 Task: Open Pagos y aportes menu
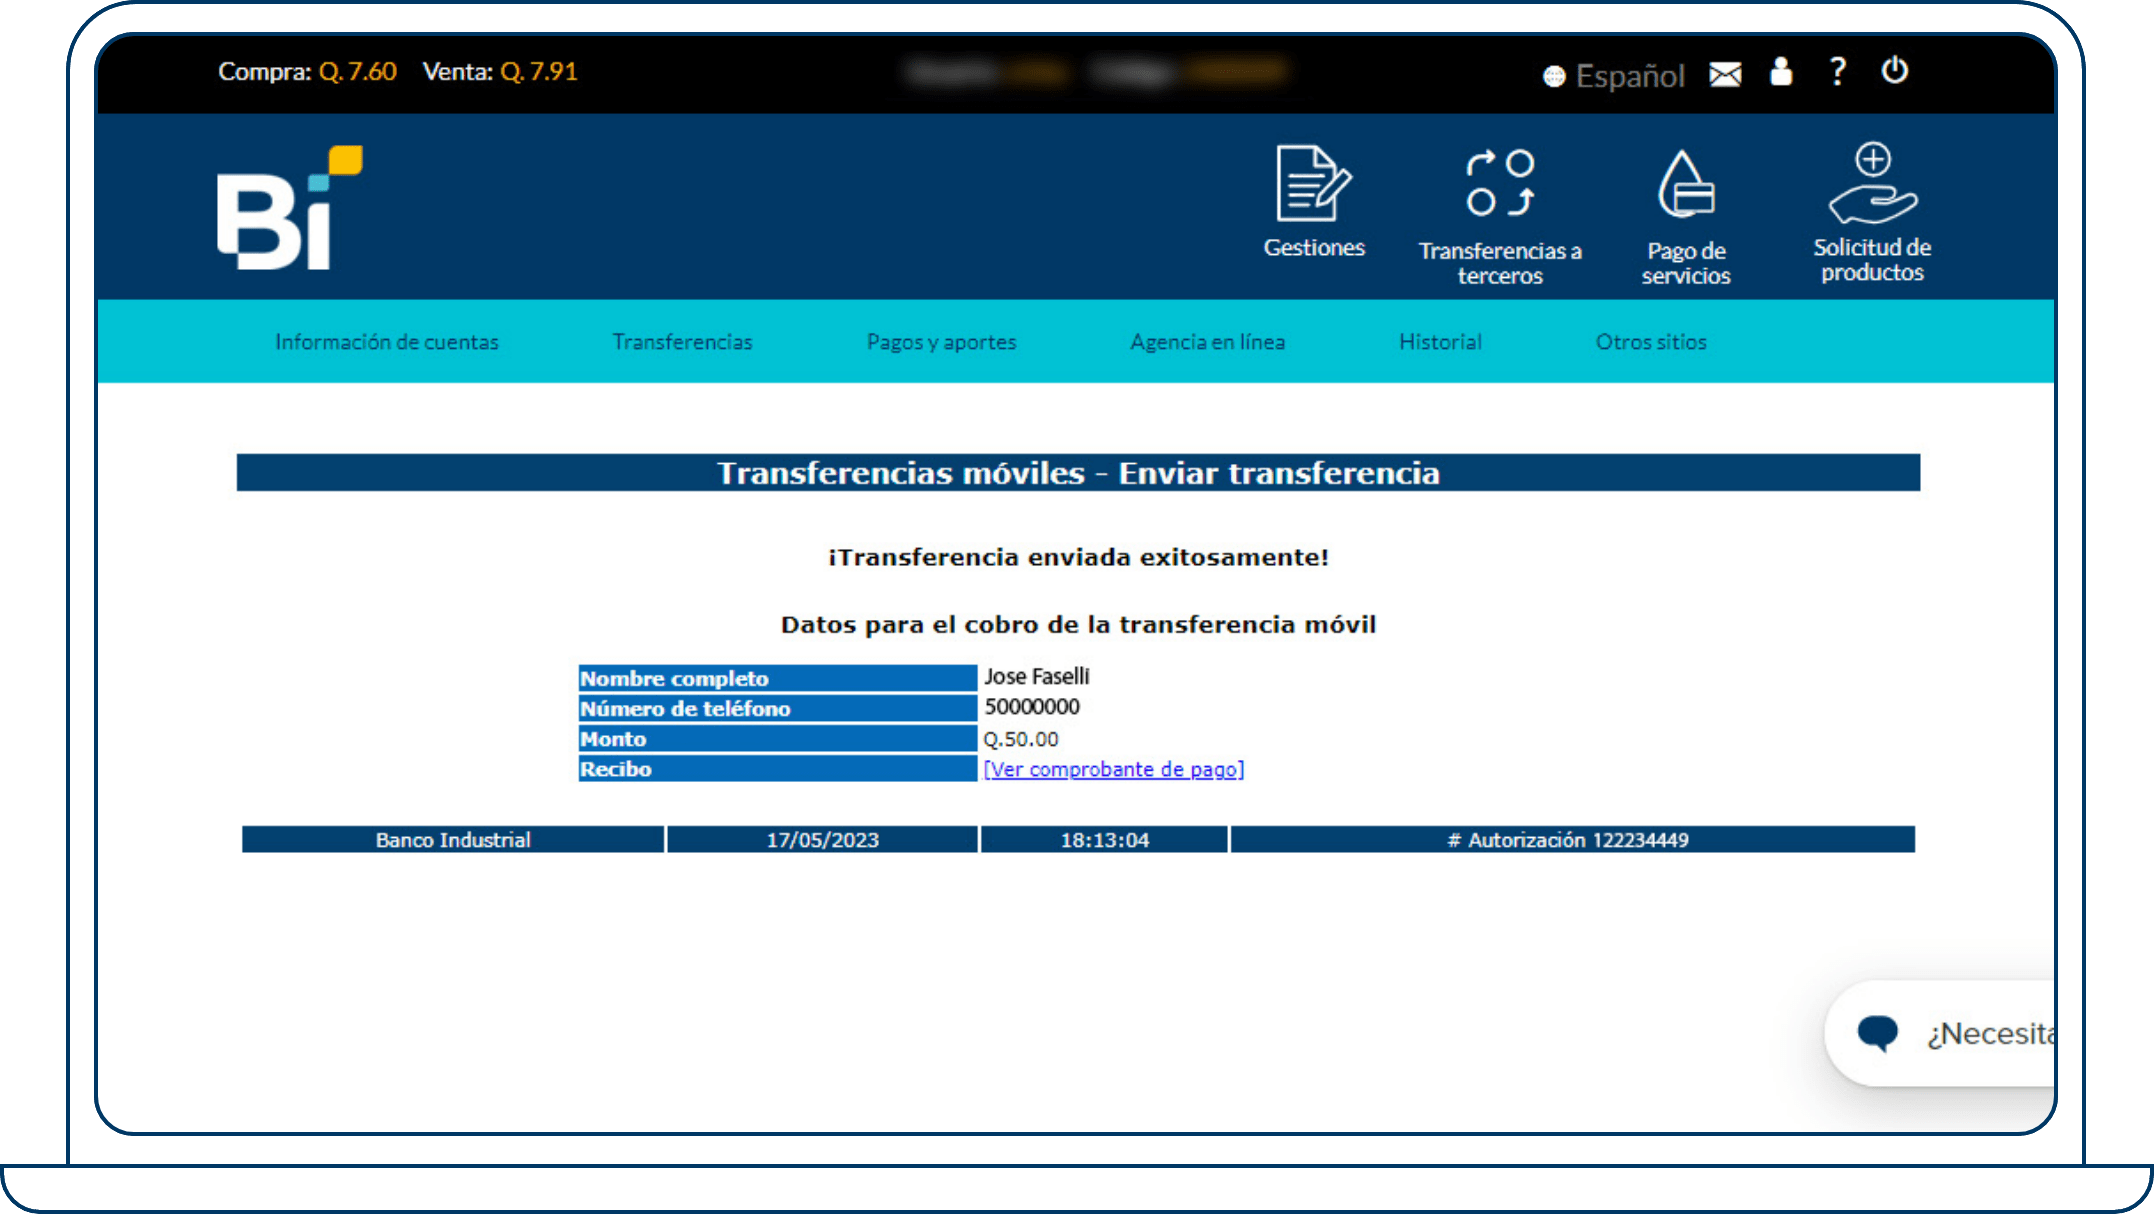(x=941, y=342)
